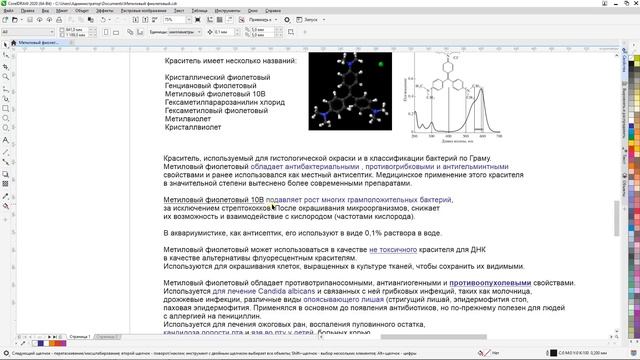Click the Paste icon in toolbar
Screen dimensions: 640x360
coord(91,19)
